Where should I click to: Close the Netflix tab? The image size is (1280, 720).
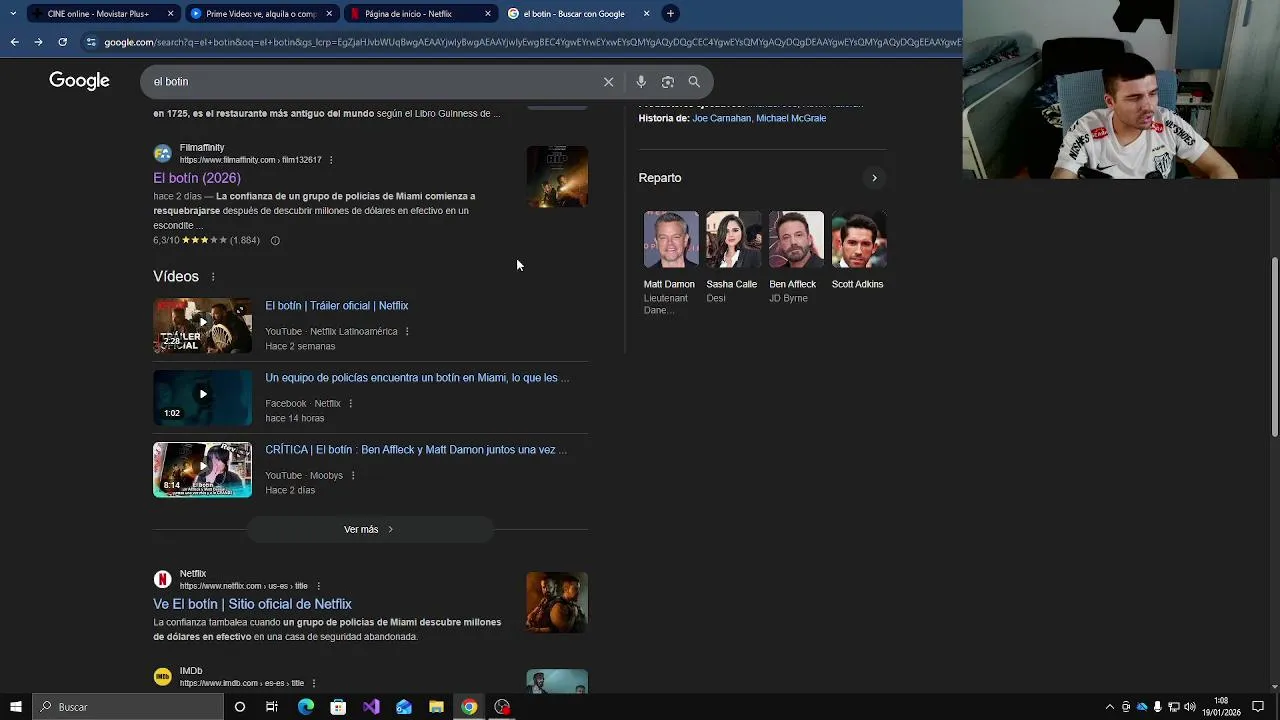tap(488, 14)
